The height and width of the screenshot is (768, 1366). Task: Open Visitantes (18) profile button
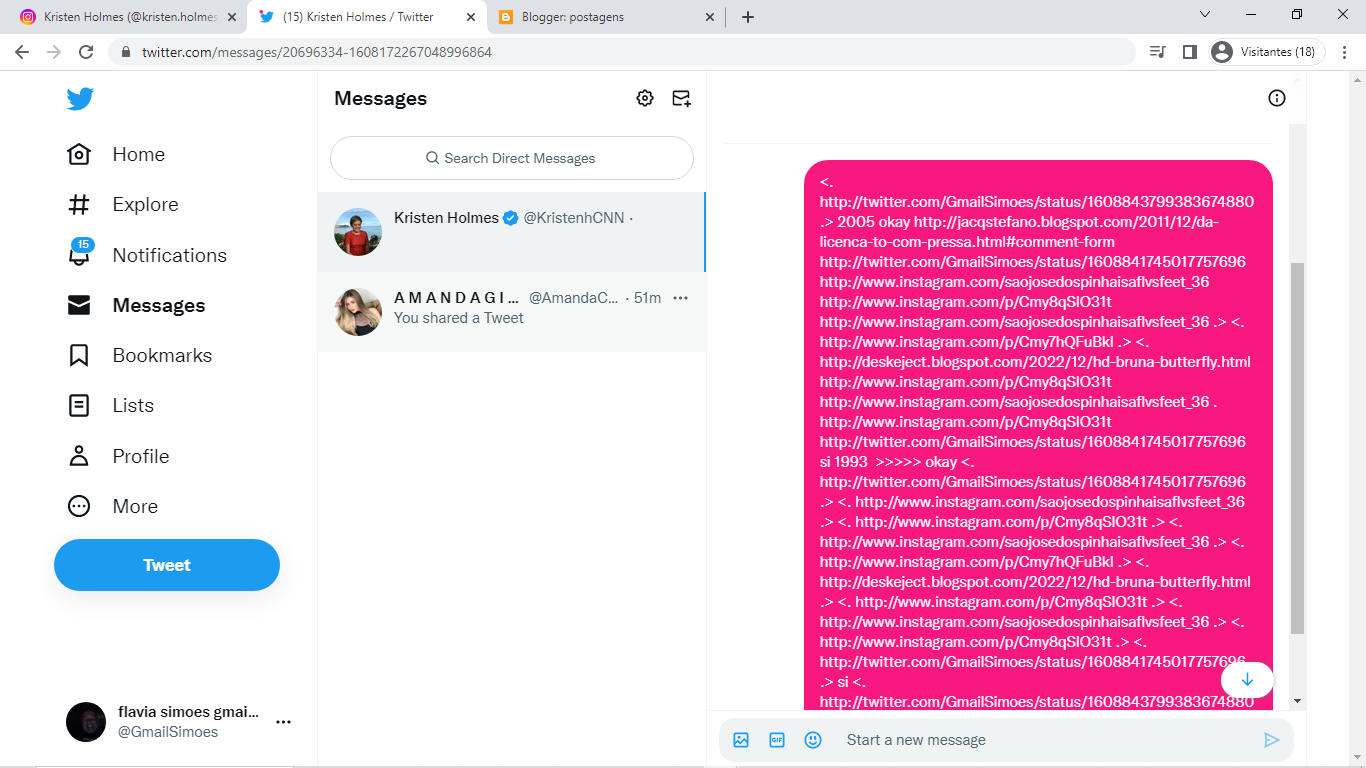1265,52
